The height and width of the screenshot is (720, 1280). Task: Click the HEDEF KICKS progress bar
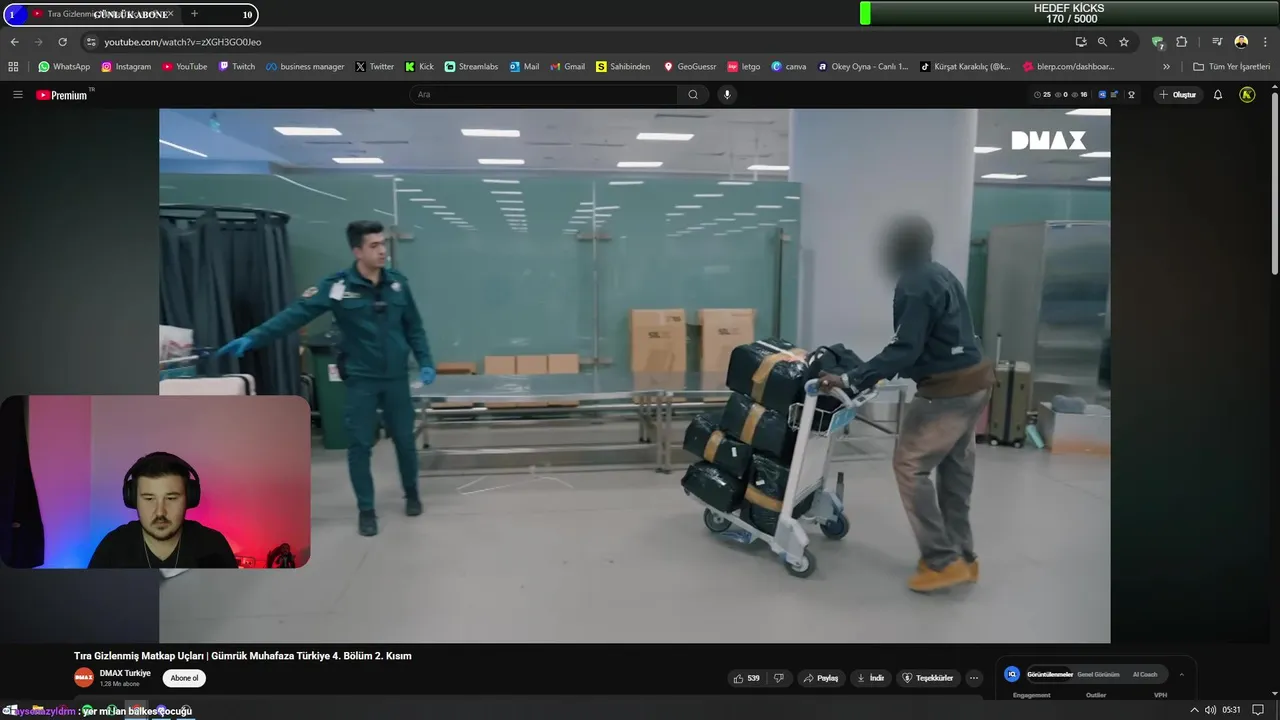(x=1069, y=13)
